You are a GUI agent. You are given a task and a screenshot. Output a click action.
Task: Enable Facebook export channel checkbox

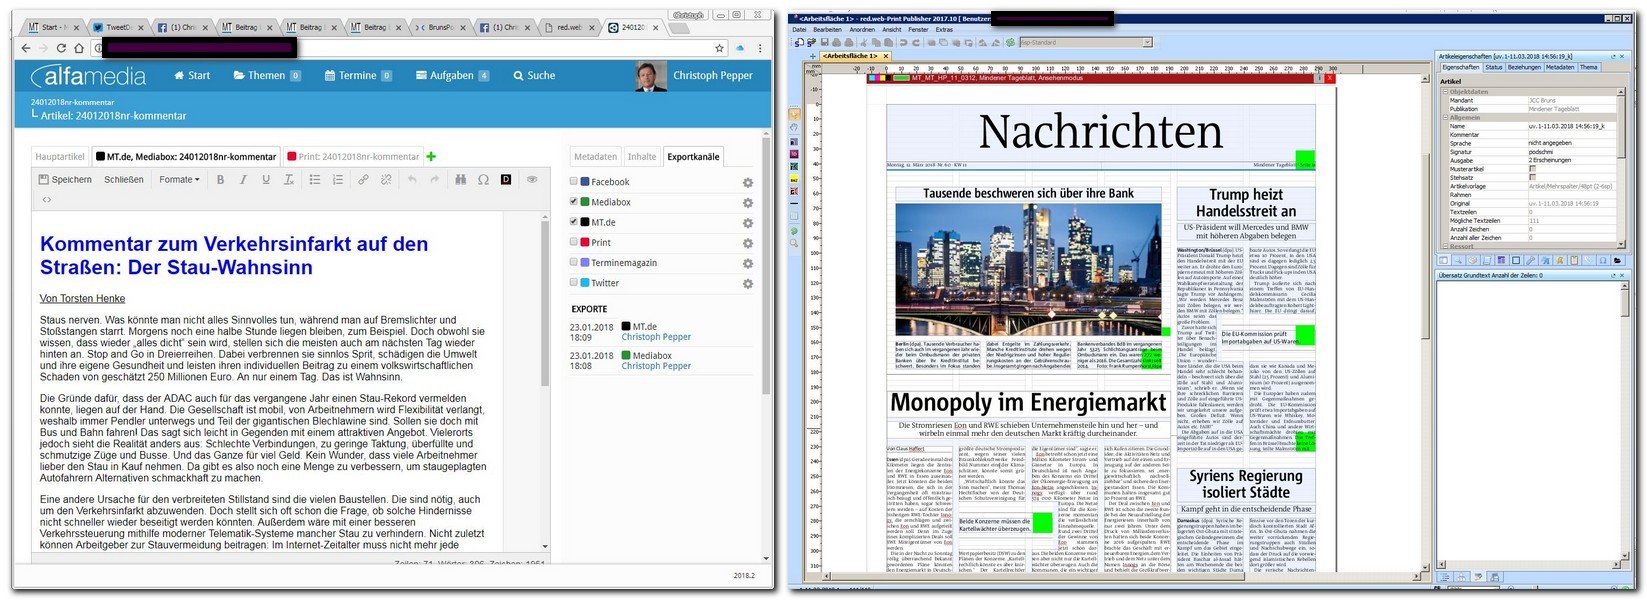click(x=574, y=181)
